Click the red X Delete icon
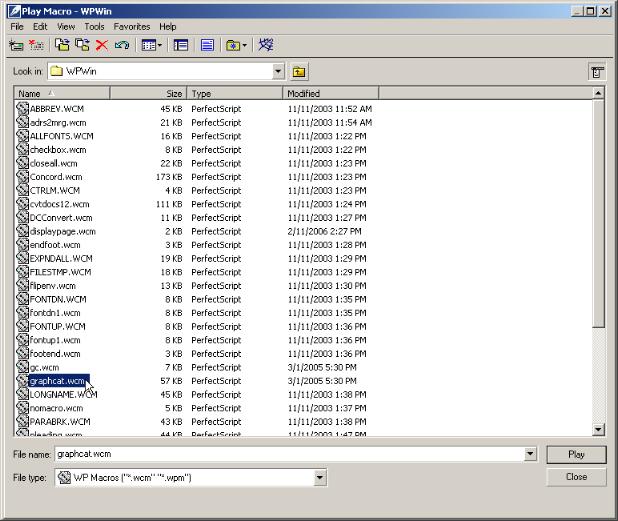The width and height of the screenshot is (618, 521). (x=102, y=45)
